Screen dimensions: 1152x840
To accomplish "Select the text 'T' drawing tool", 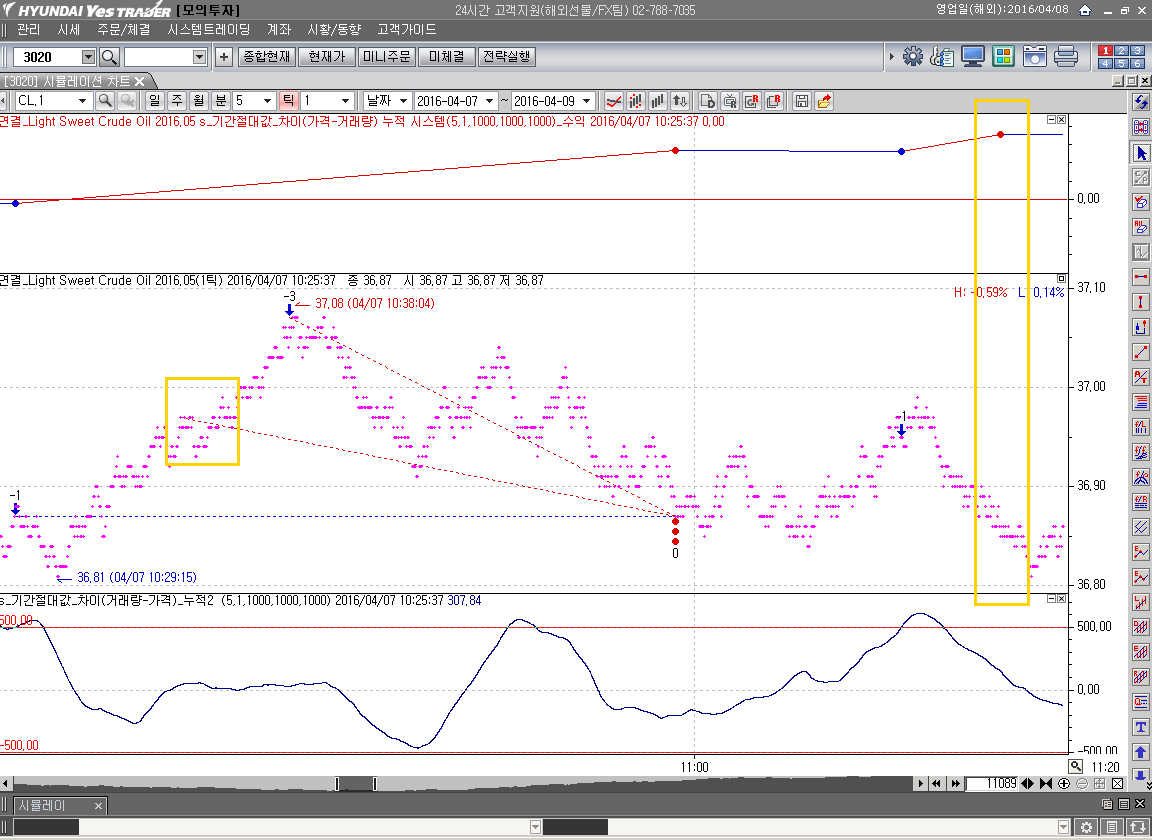I will click(x=1141, y=727).
